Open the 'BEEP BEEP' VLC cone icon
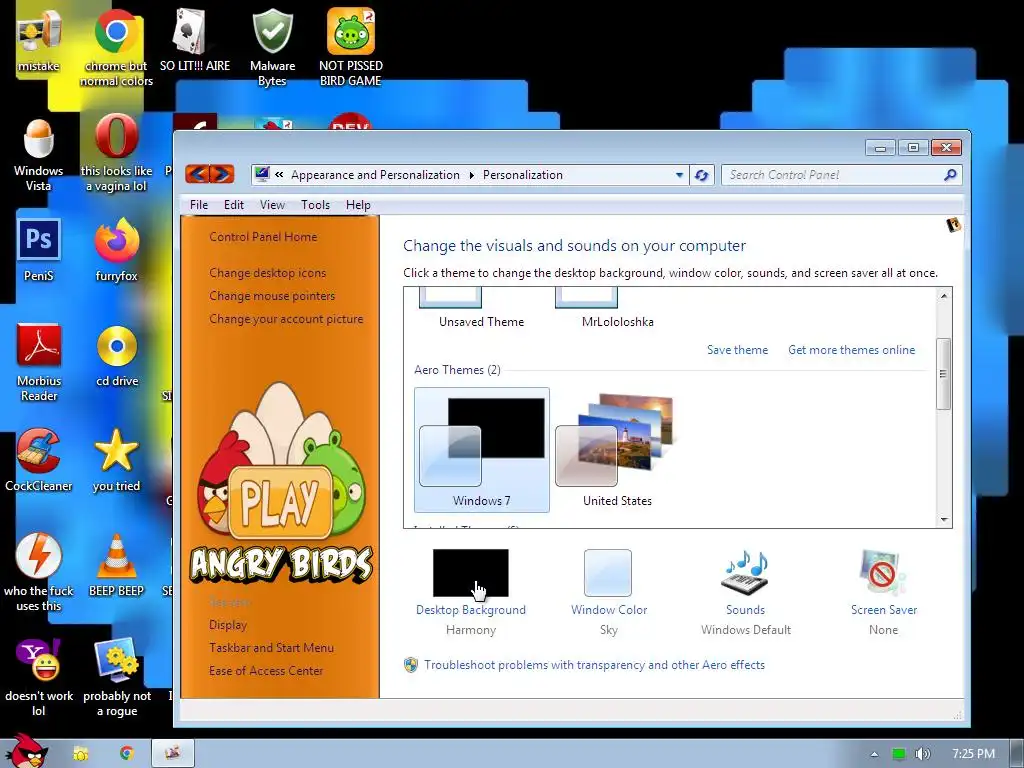This screenshot has width=1024, height=768. point(116,566)
